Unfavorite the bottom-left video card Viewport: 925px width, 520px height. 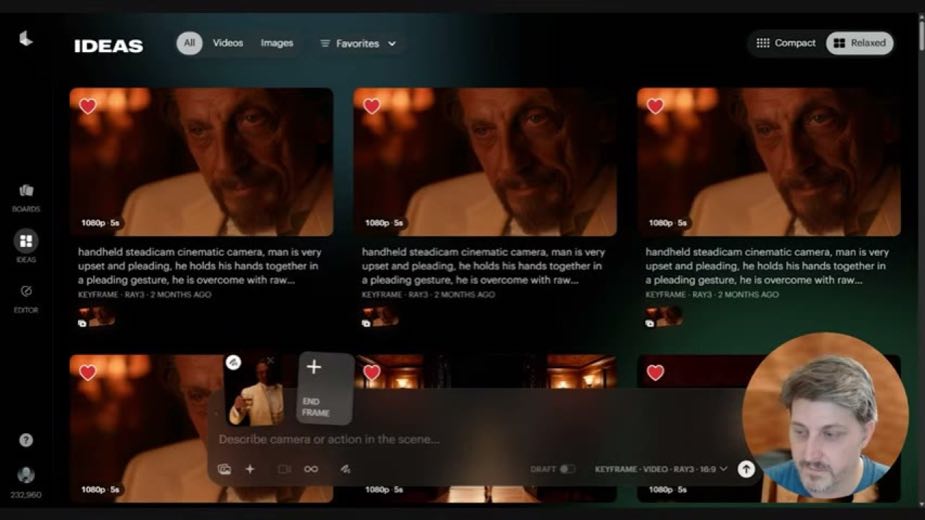pos(88,372)
